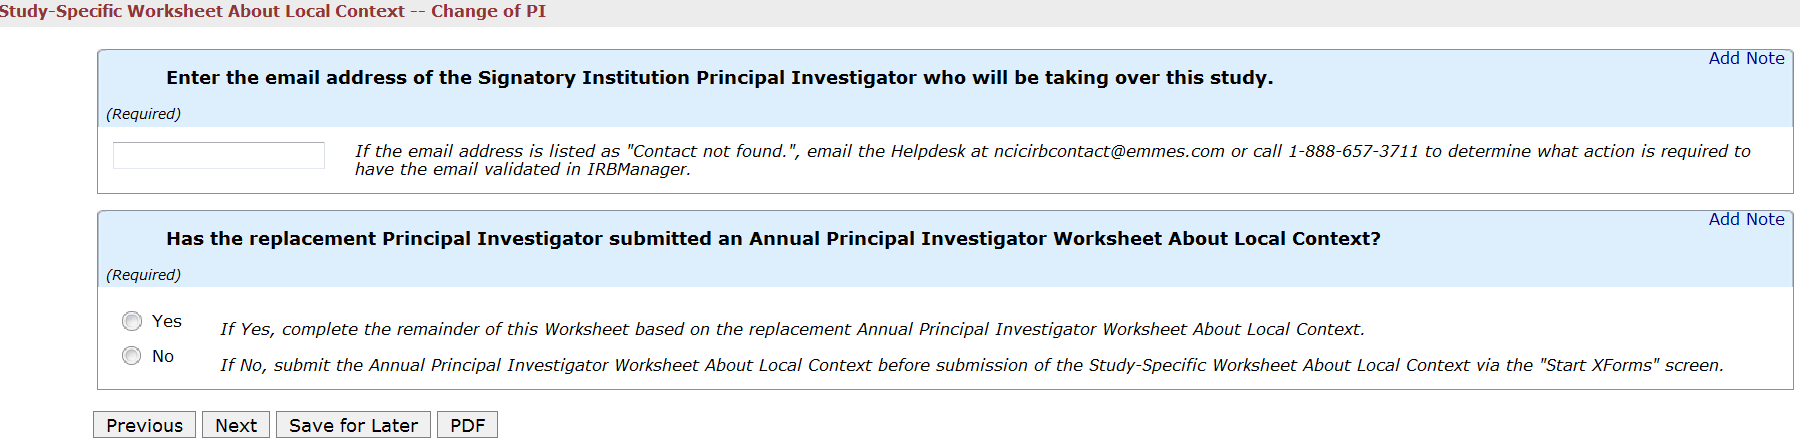Add a note to the replacement PI question
Image resolution: width=1800 pixels, height=444 pixels.
point(1746,219)
